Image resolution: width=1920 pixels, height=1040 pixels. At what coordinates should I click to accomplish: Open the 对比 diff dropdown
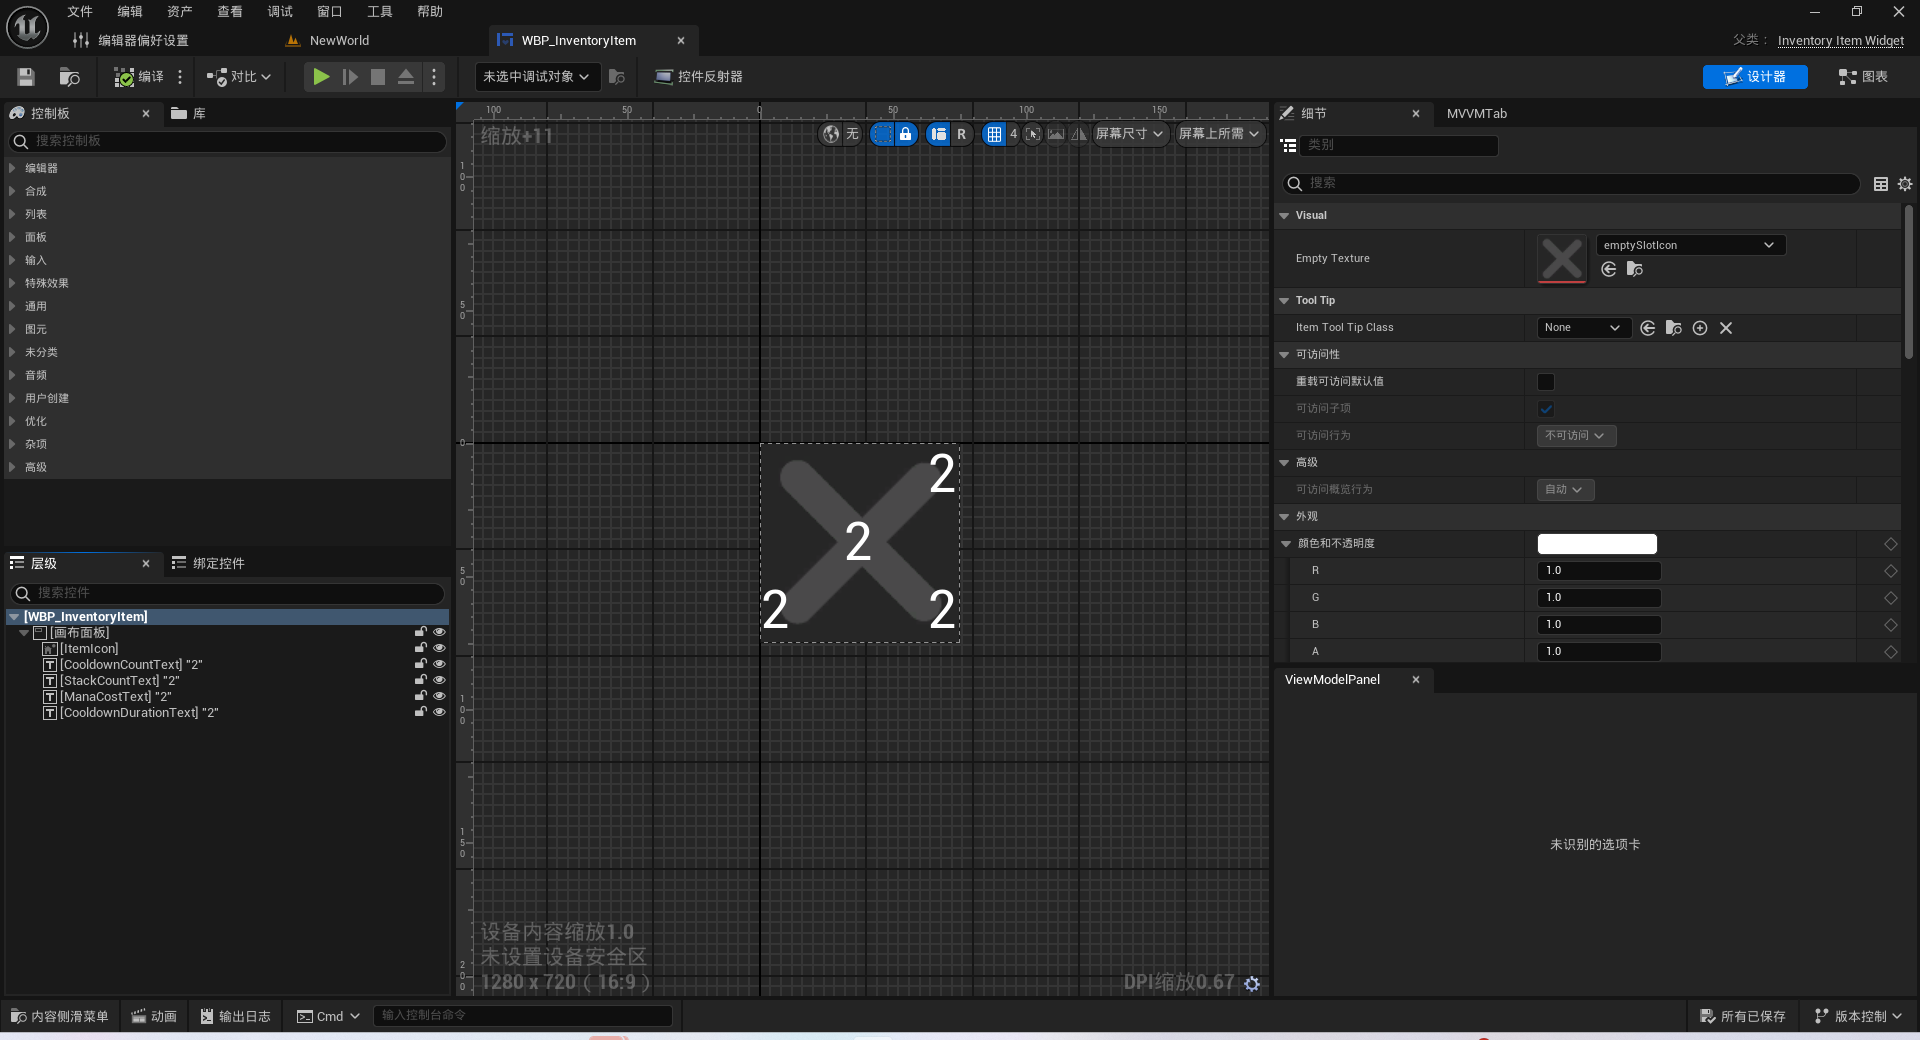[238, 77]
